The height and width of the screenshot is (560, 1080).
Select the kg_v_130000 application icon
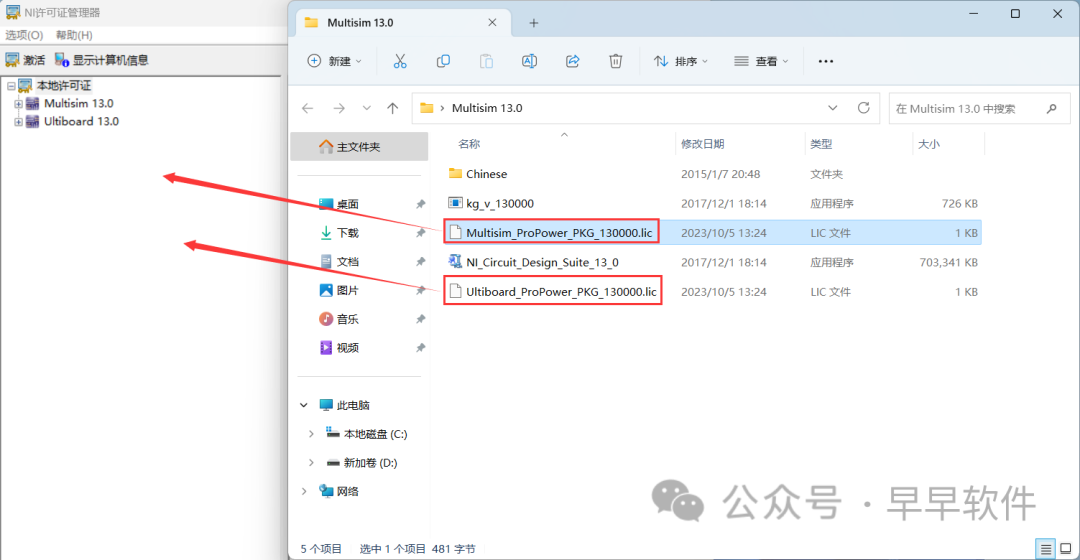[455, 203]
